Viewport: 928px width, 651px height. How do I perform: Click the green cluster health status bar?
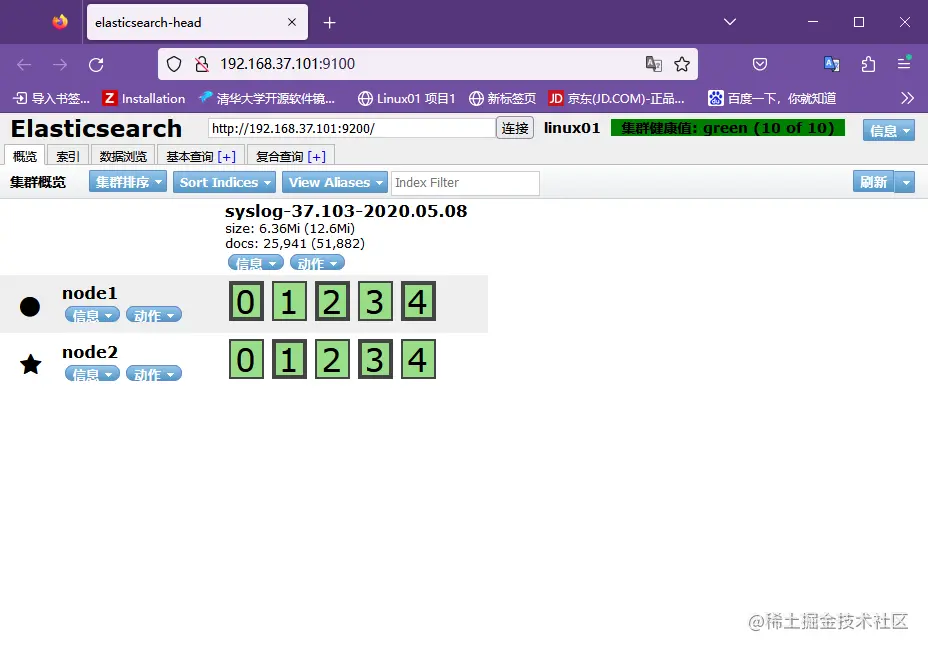pos(728,128)
